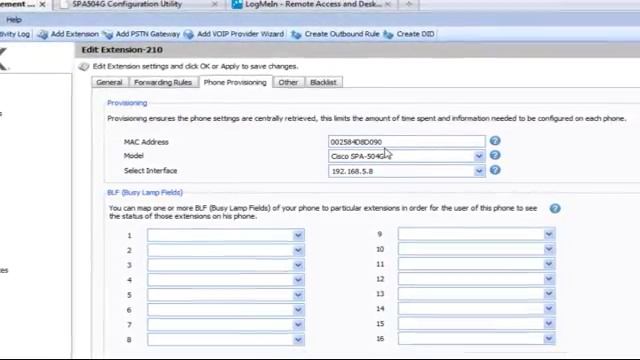
Task: Click the BLF (Busy Lamp Fields) section label
Action: point(145,192)
